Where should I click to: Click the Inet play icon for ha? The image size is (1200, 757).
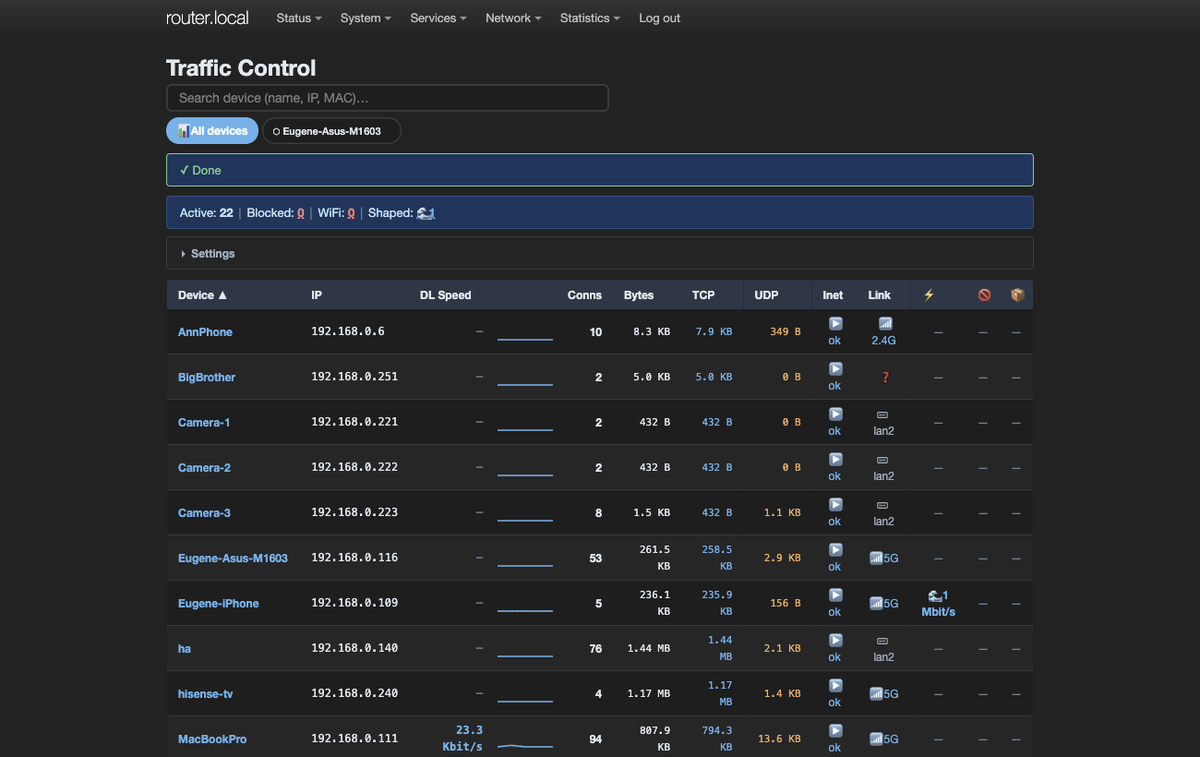[836, 640]
